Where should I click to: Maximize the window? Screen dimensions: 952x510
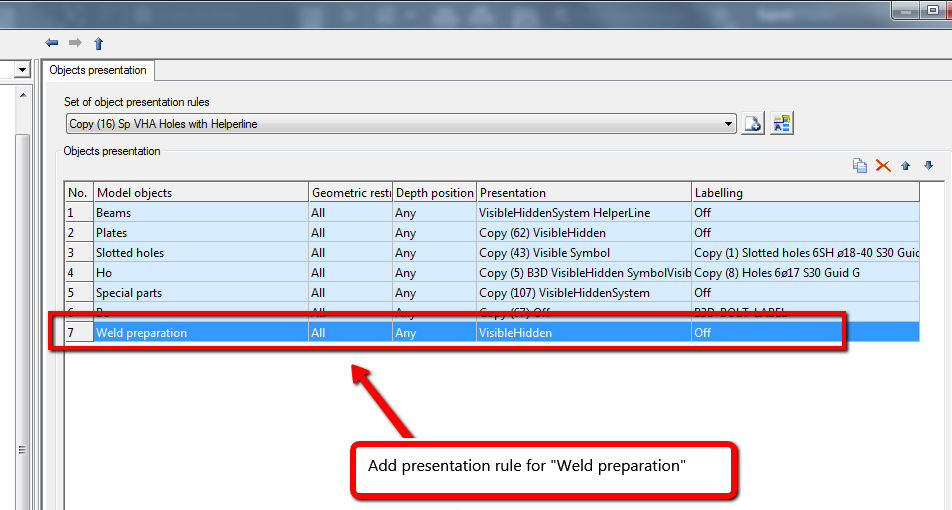point(934,10)
